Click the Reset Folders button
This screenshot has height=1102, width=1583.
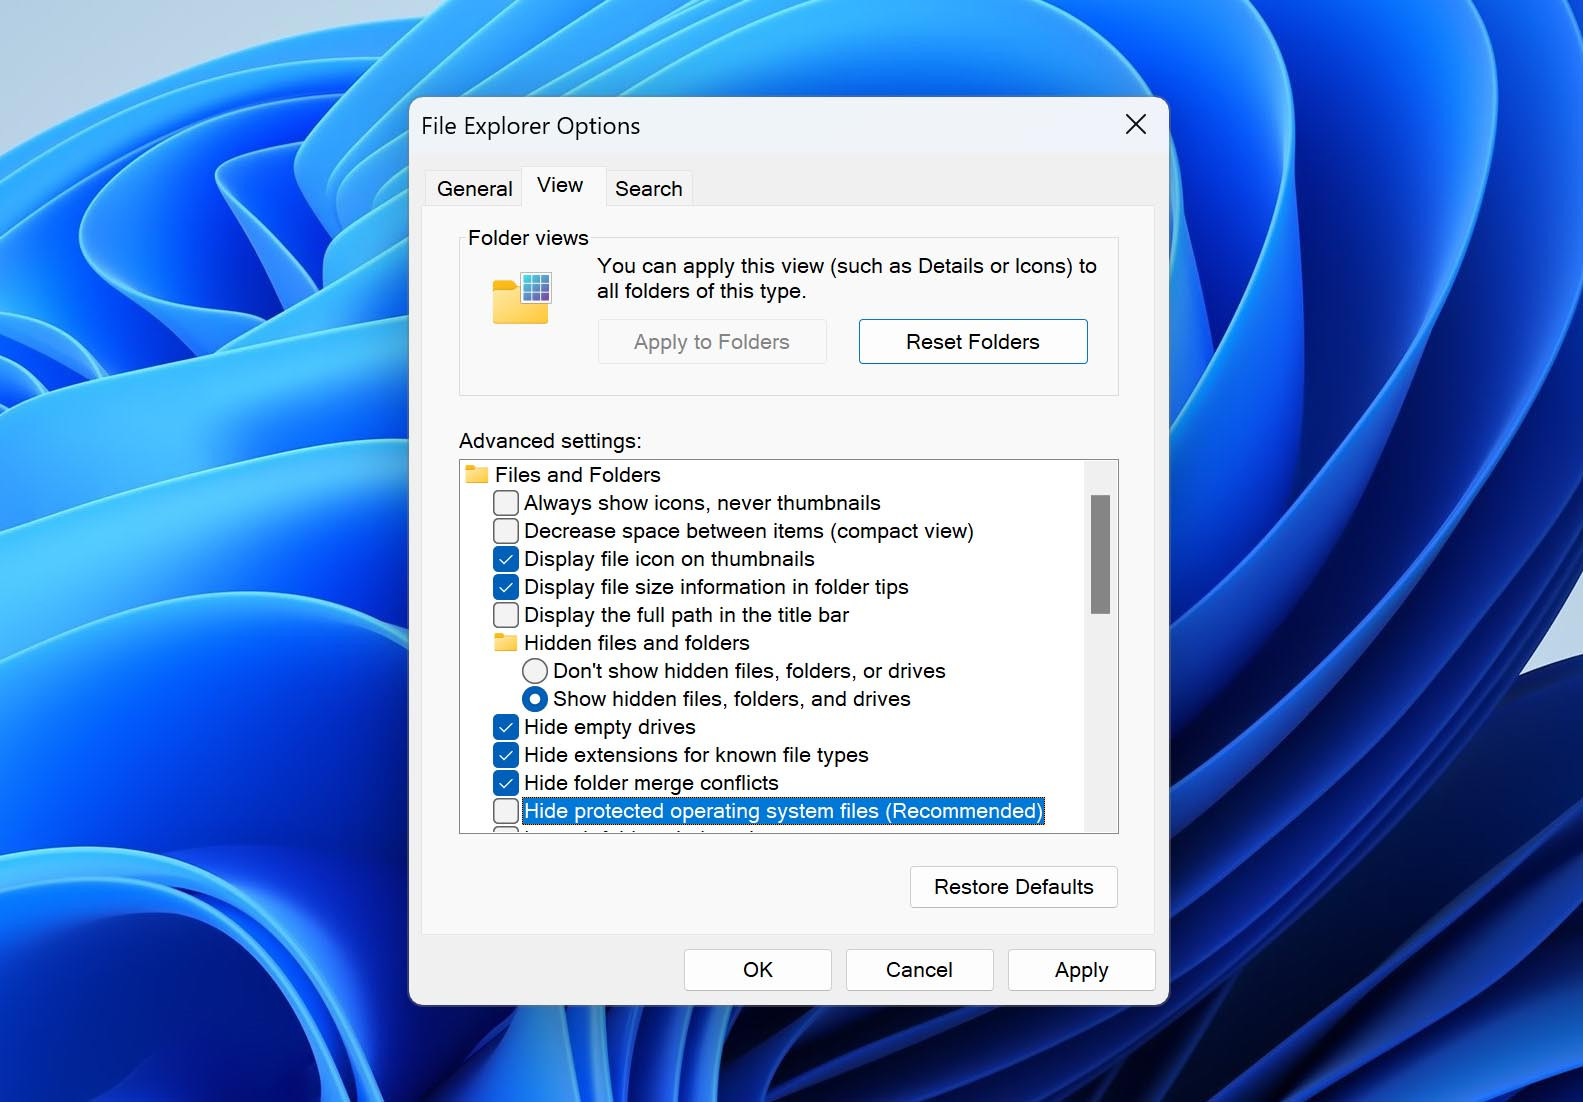(973, 342)
